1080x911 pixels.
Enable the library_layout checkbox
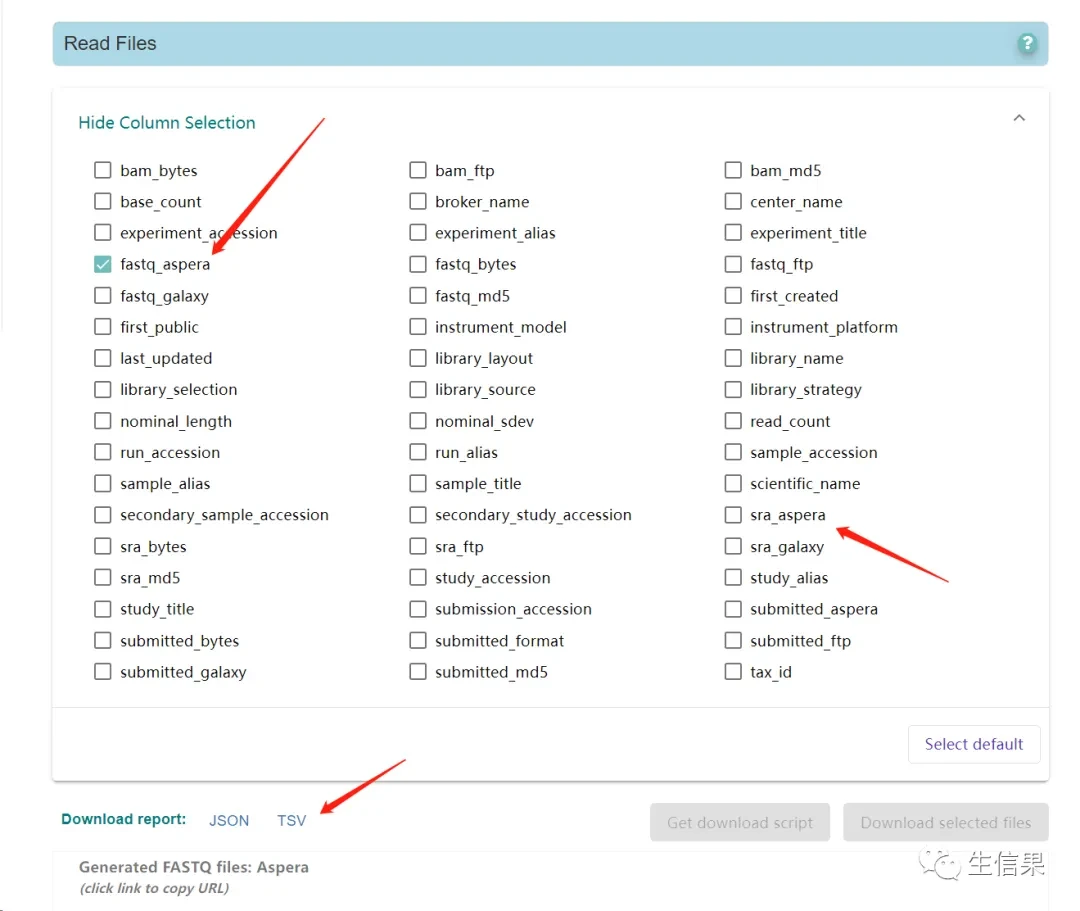coord(418,358)
